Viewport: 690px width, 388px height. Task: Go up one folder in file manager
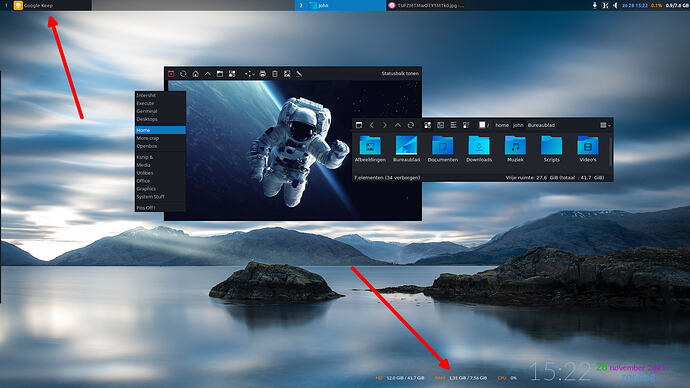point(397,125)
